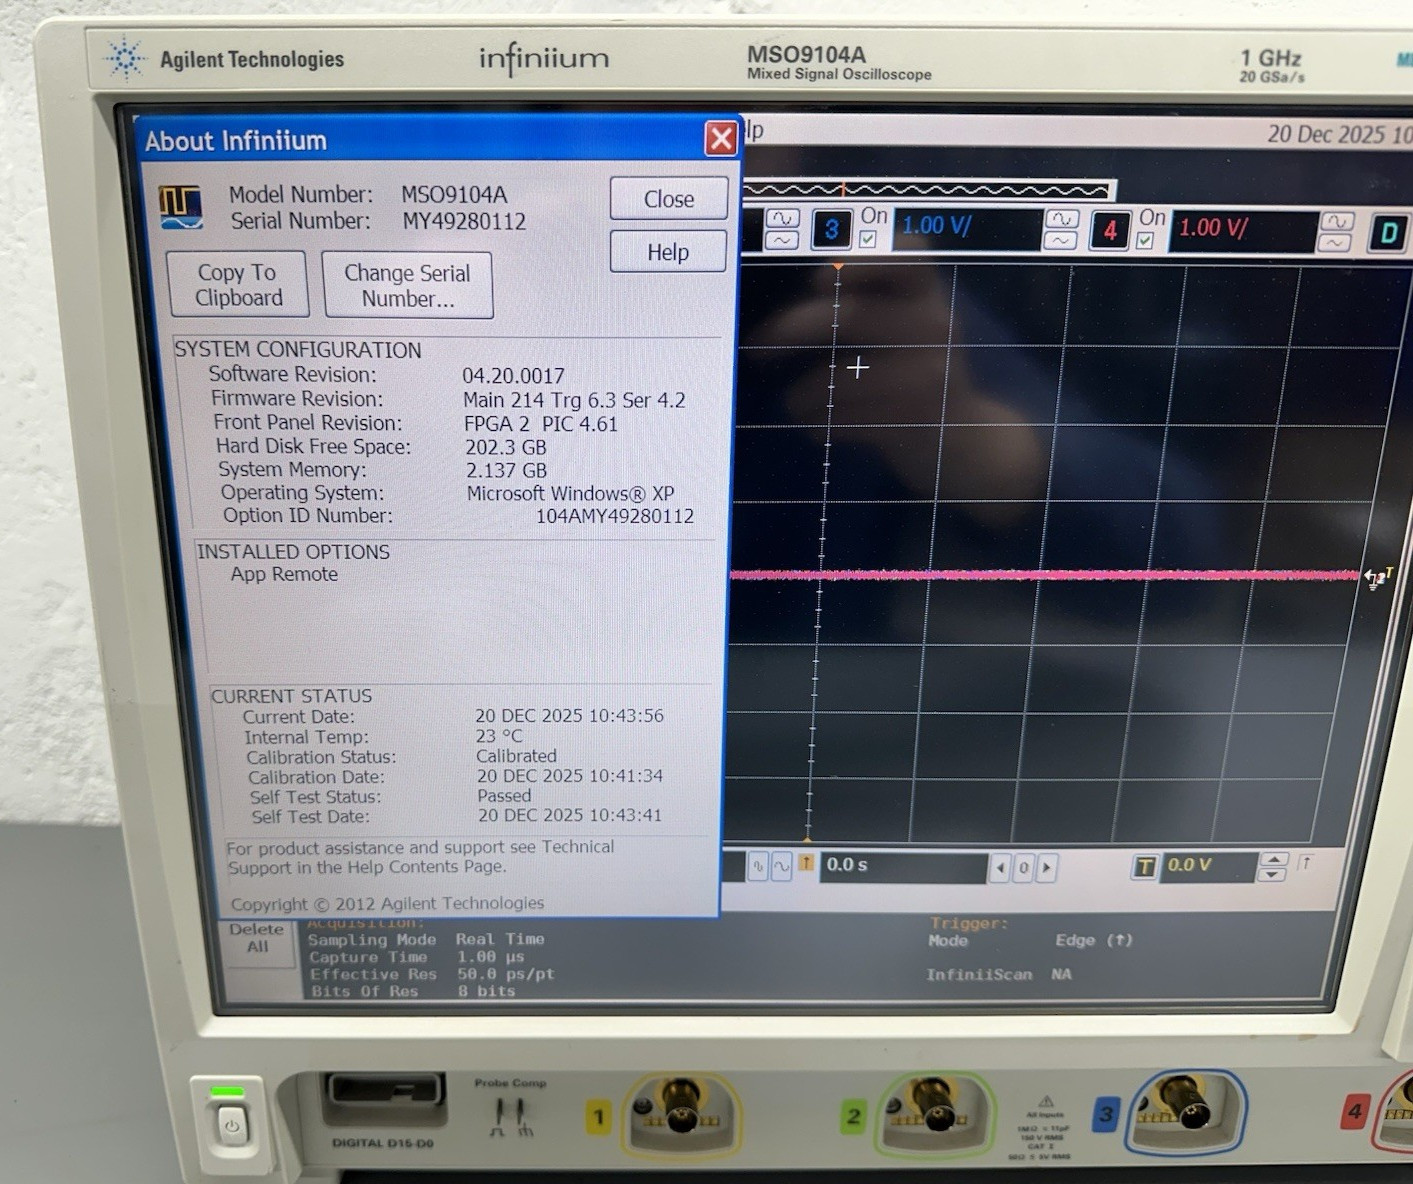This screenshot has height=1184, width=1413.
Task: Click channel 3 scale field showing 1.00 V/
Action: (x=967, y=229)
